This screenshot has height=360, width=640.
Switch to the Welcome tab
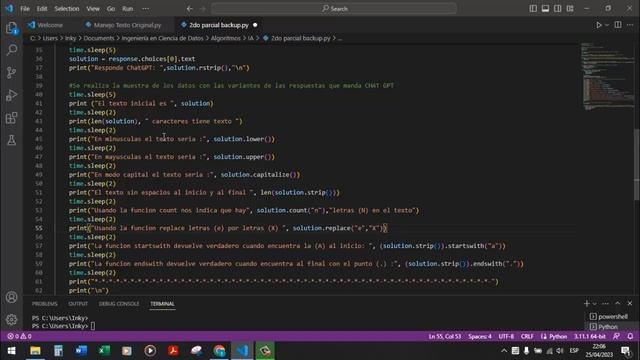[45, 25]
